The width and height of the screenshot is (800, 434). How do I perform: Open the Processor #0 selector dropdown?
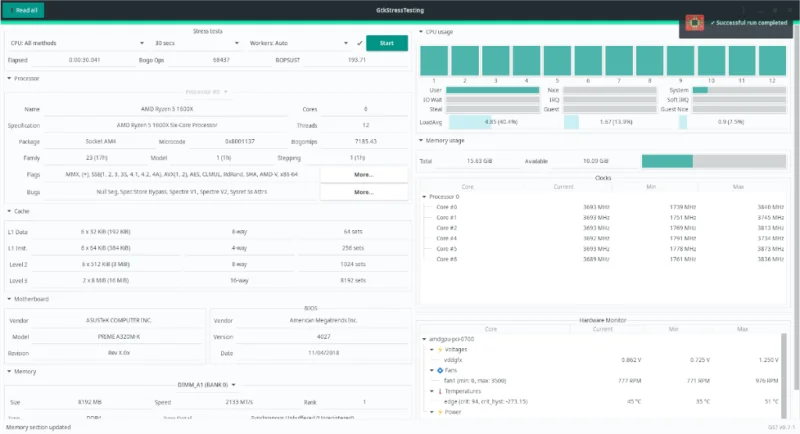(x=207, y=92)
